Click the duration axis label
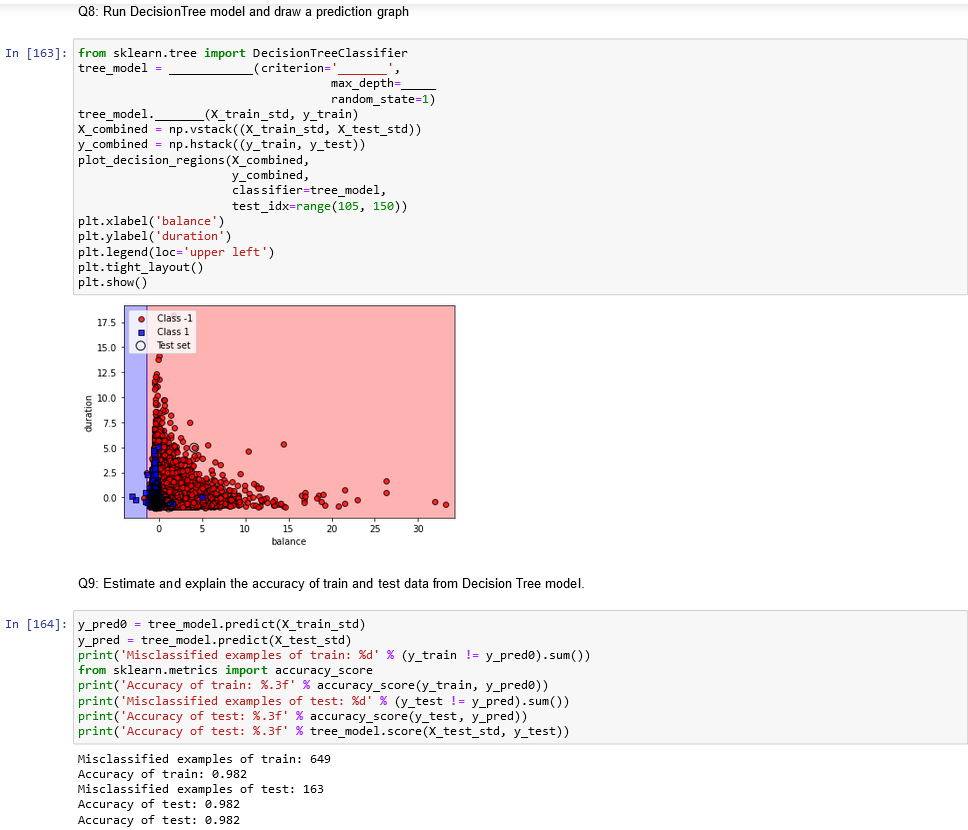This screenshot has width=968, height=830. click(88, 411)
